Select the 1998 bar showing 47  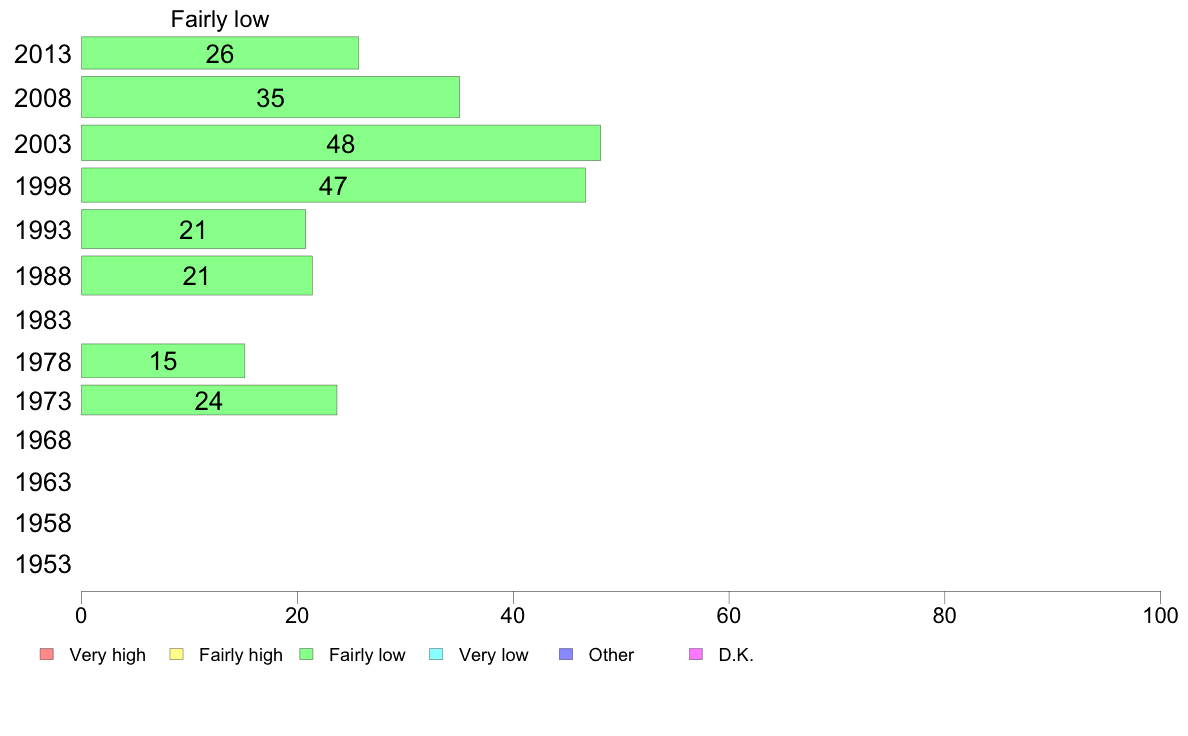coord(333,186)
